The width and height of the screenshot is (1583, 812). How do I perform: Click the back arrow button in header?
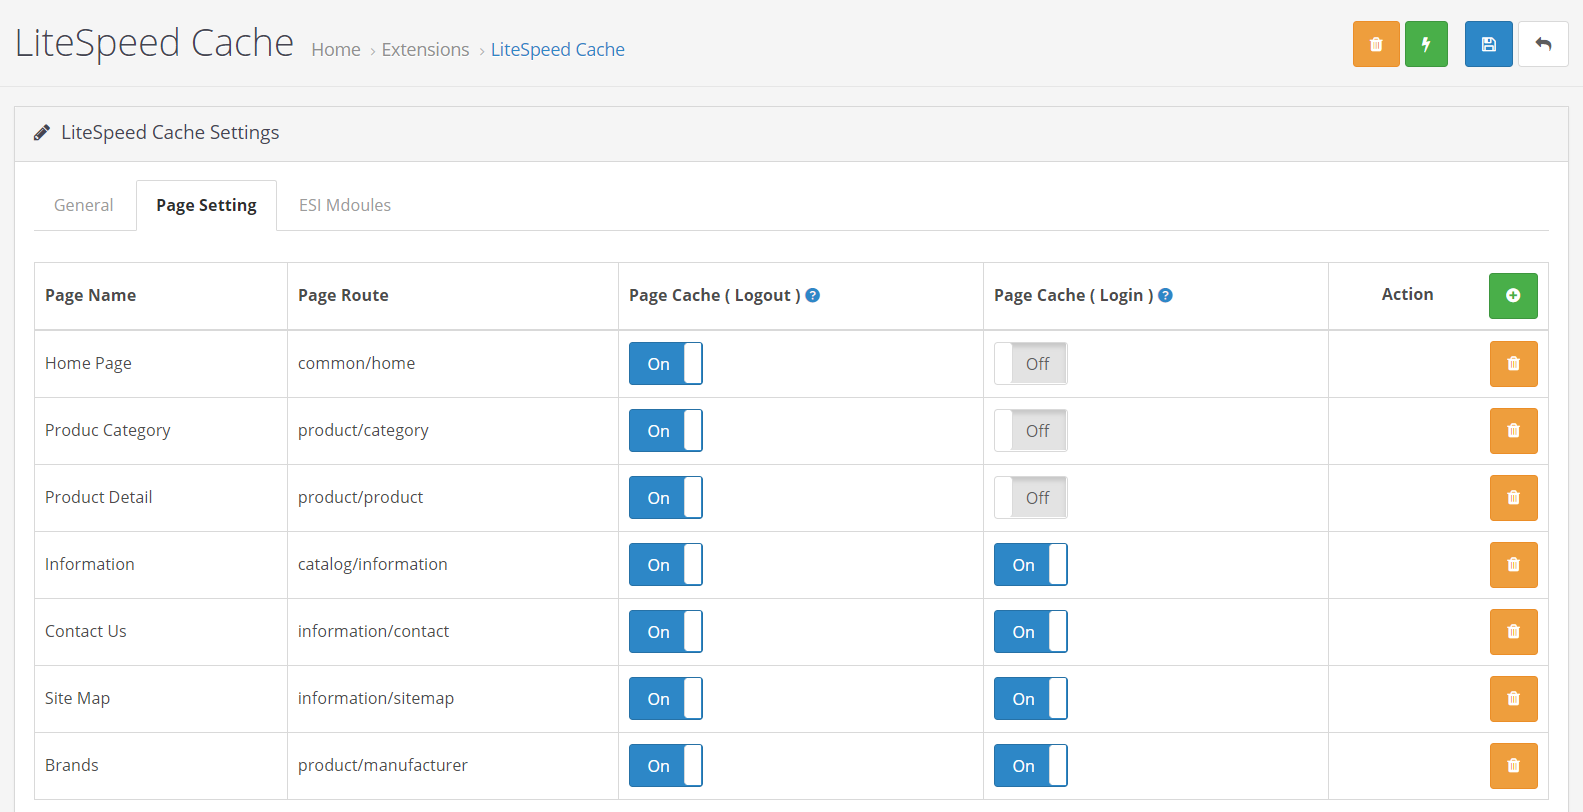click(1543, 44)
